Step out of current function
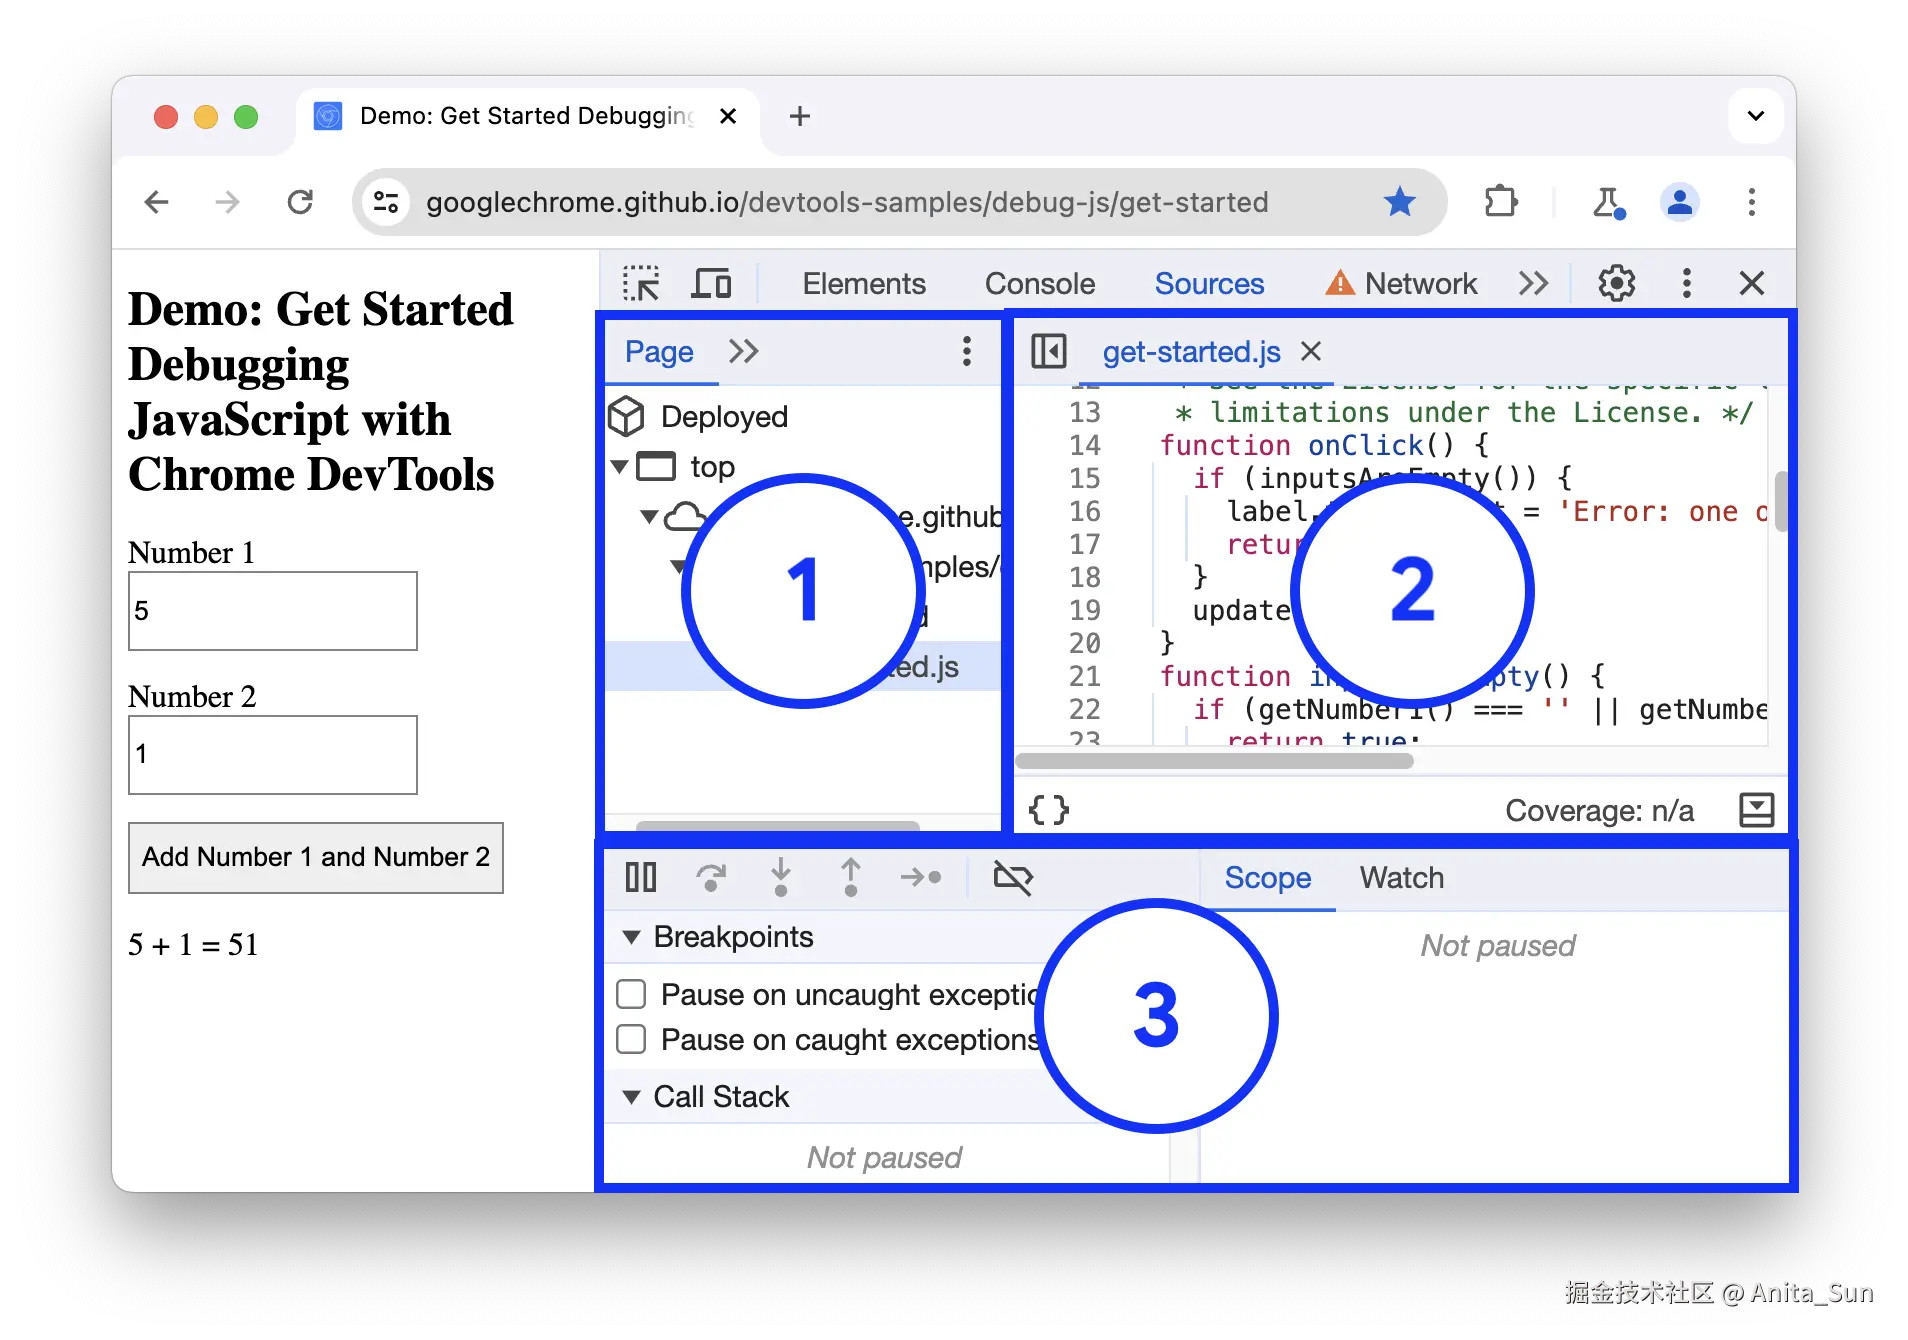 pos(851,878)
